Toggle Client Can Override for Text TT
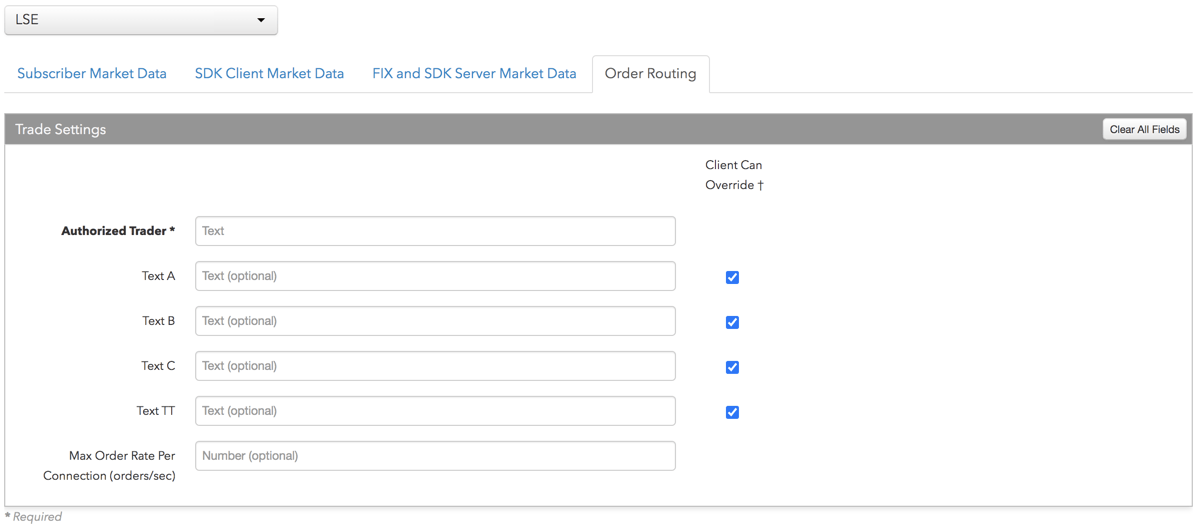 [732, 412]
